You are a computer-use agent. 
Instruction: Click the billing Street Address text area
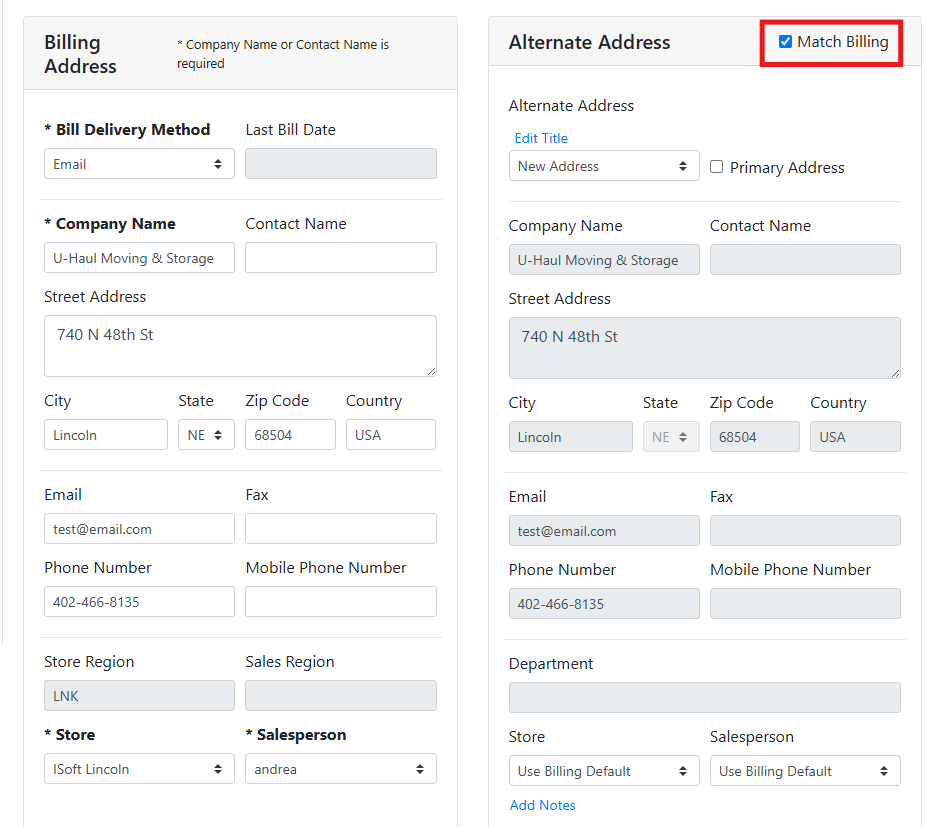[240, 346]
